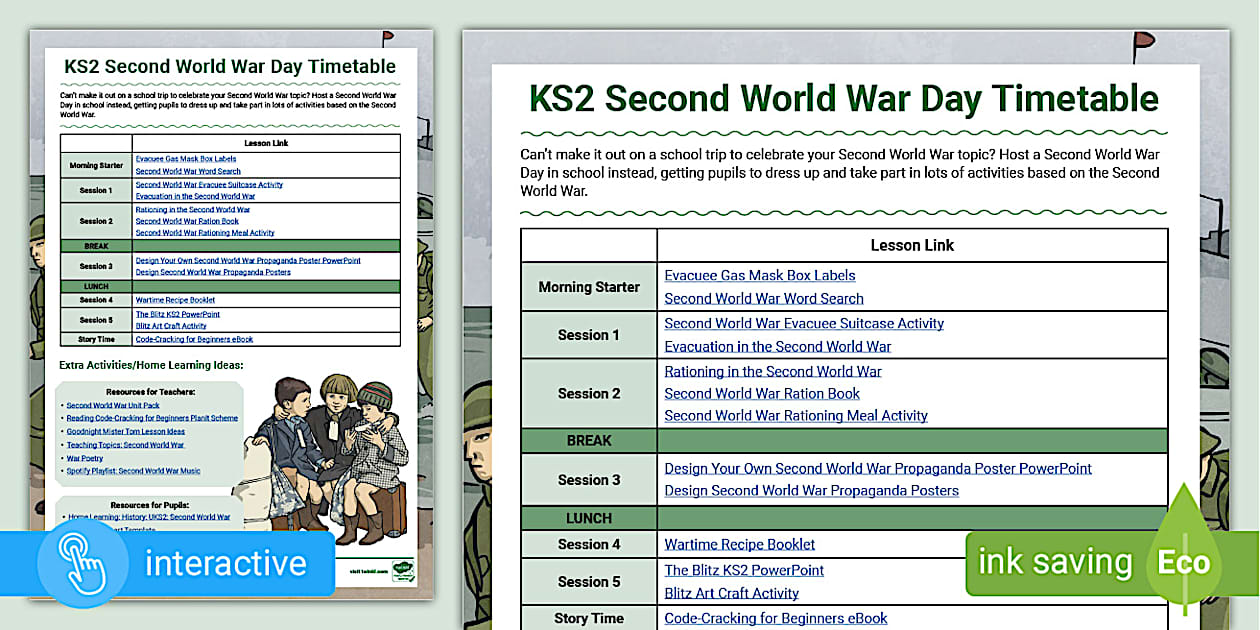
Task: Follow the Evacuation in the Second World War link
Action: (x=778, y=346)
